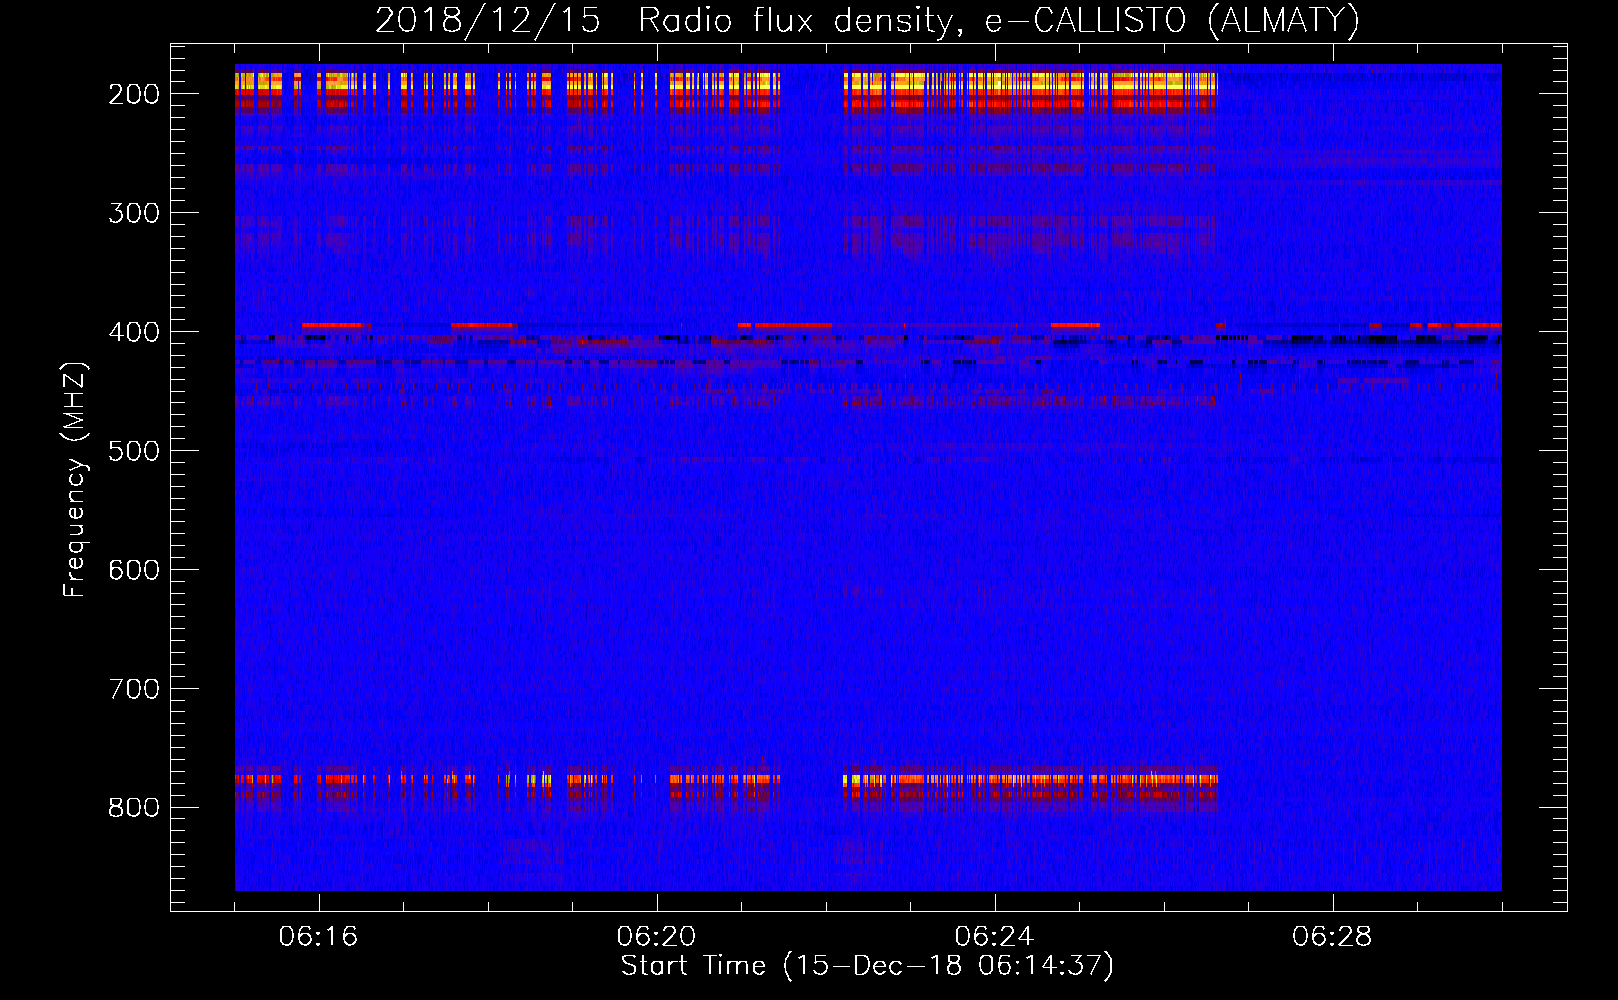Click the 700 frequency tick label
This screenshot has width=1618, height=1000.
(134, 689)
